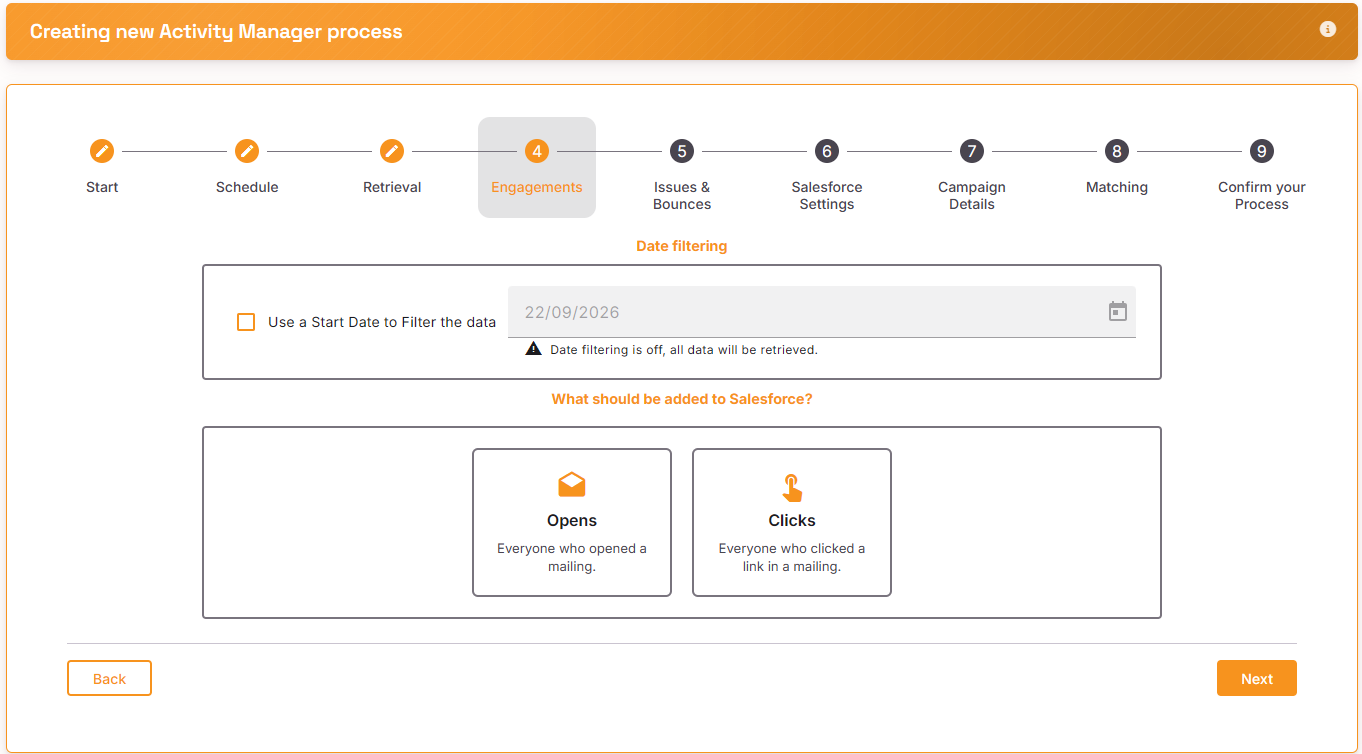Viewport: 1362px width, 754px height.
Task: Click the info icon in orange header
Action: (1328, 29)
